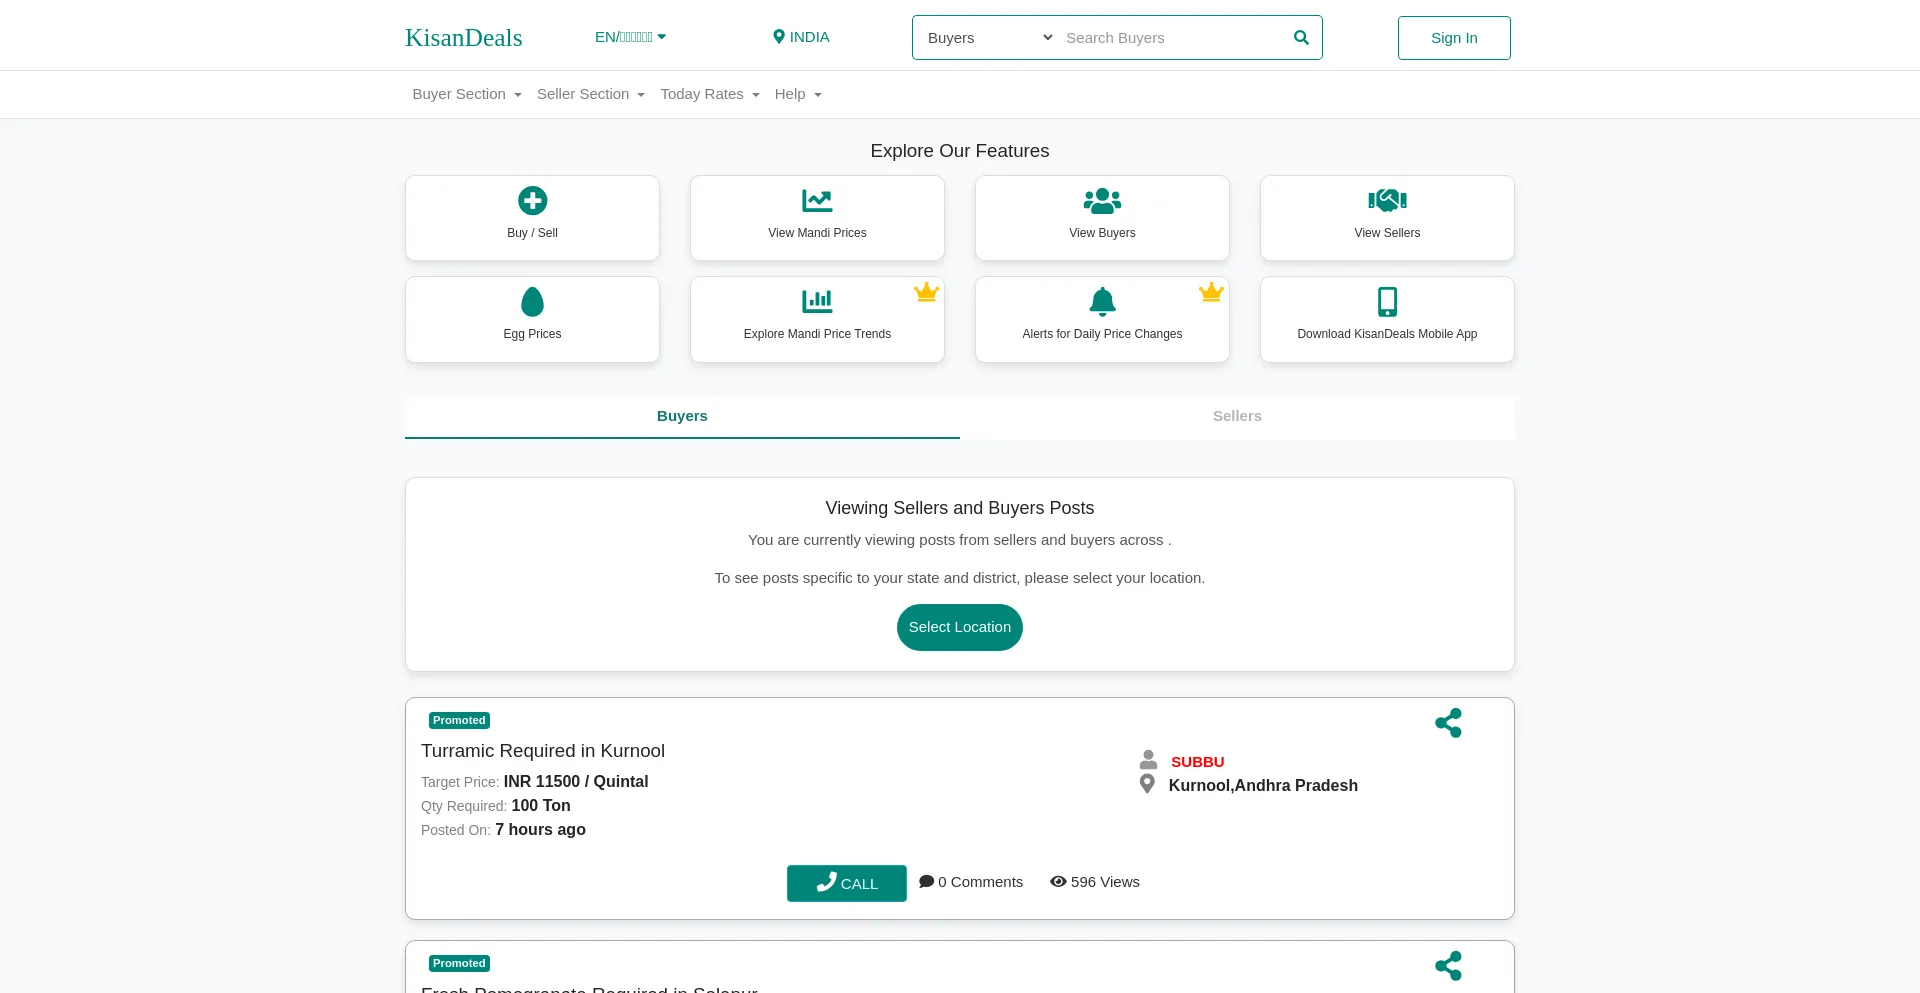Click the INR 11500 / Quintal price text
Image resolution: width=1920 pixels, height=993 pixels.
576,782
